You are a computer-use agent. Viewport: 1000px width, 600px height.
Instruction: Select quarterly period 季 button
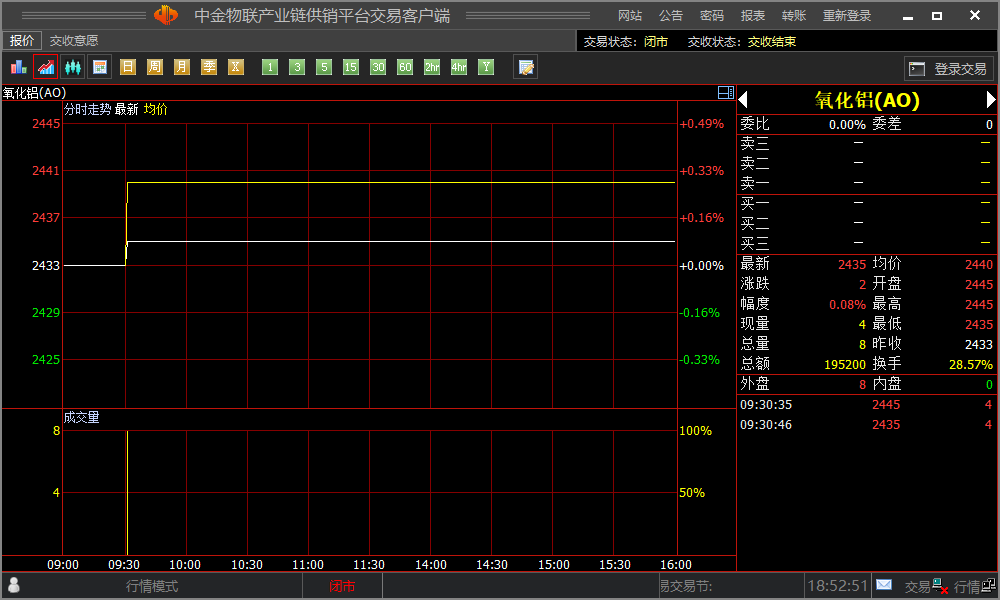[209, 67]
